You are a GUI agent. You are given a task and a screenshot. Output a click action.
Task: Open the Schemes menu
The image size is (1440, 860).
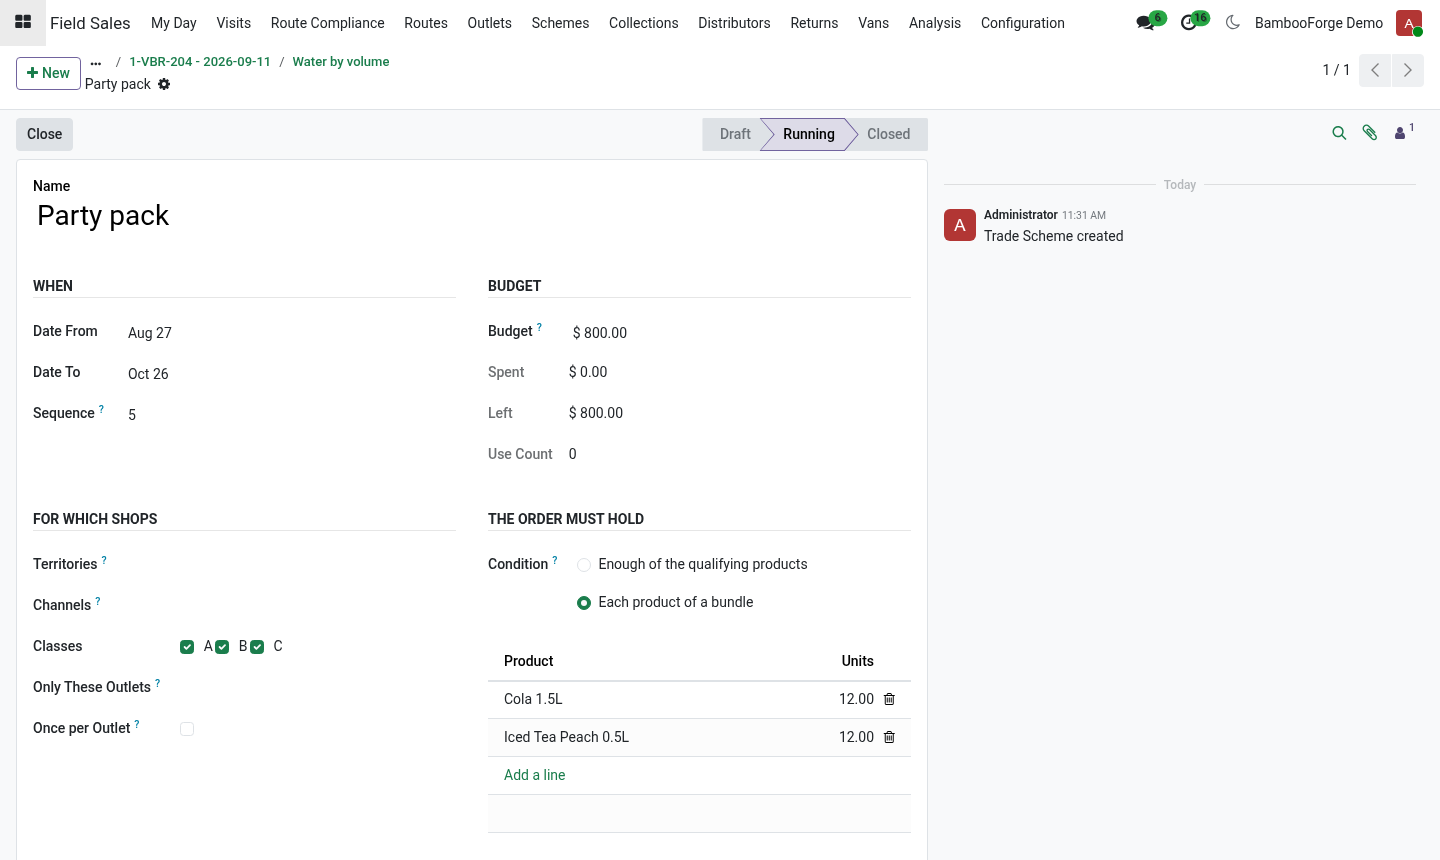pos(560,23)
